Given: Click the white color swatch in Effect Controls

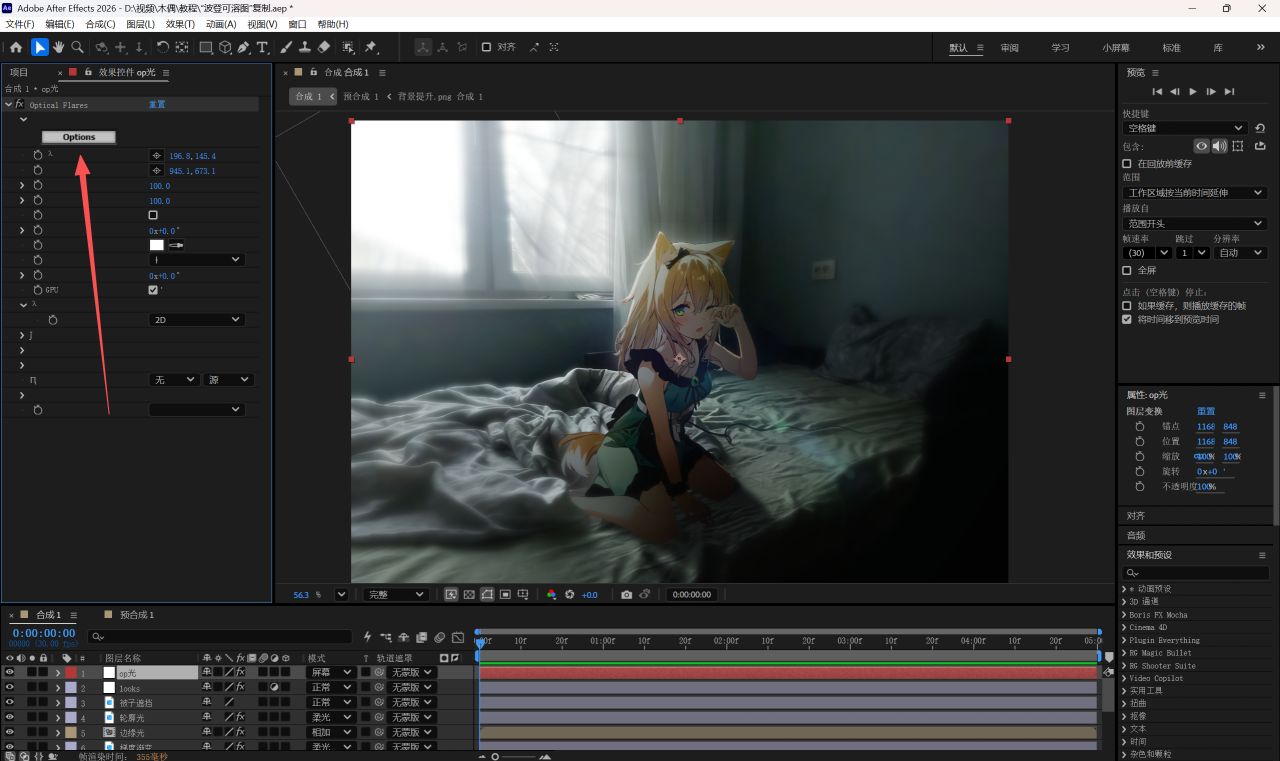Looking at the screenshot, I should tap(156, 245).
